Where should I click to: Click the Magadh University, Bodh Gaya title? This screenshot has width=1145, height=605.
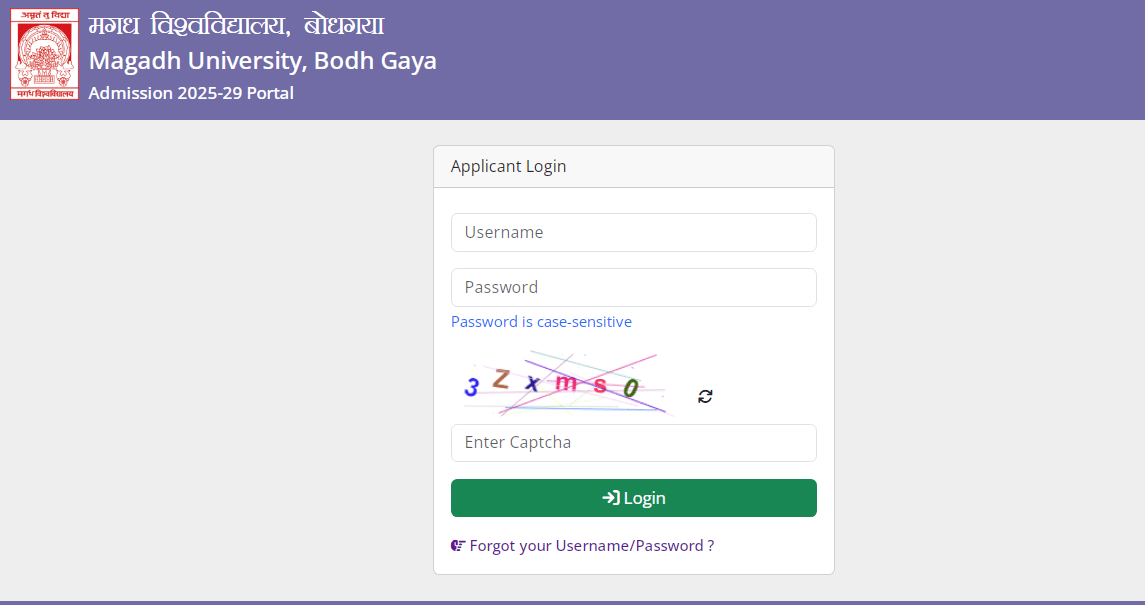pos(263,60)
